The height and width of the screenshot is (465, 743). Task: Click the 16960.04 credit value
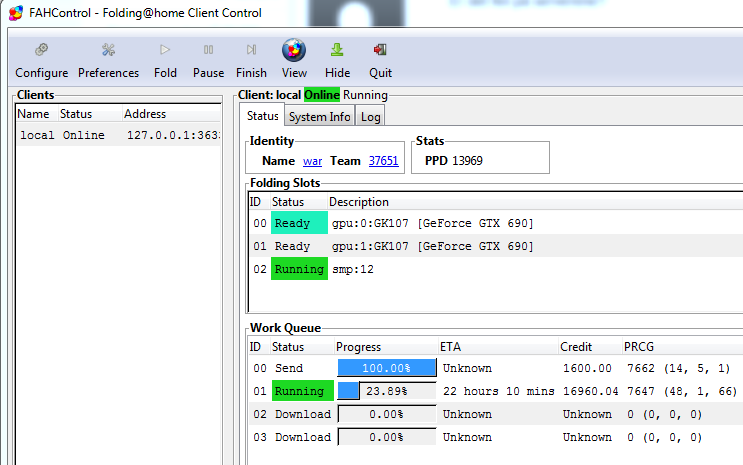point(590,391)
